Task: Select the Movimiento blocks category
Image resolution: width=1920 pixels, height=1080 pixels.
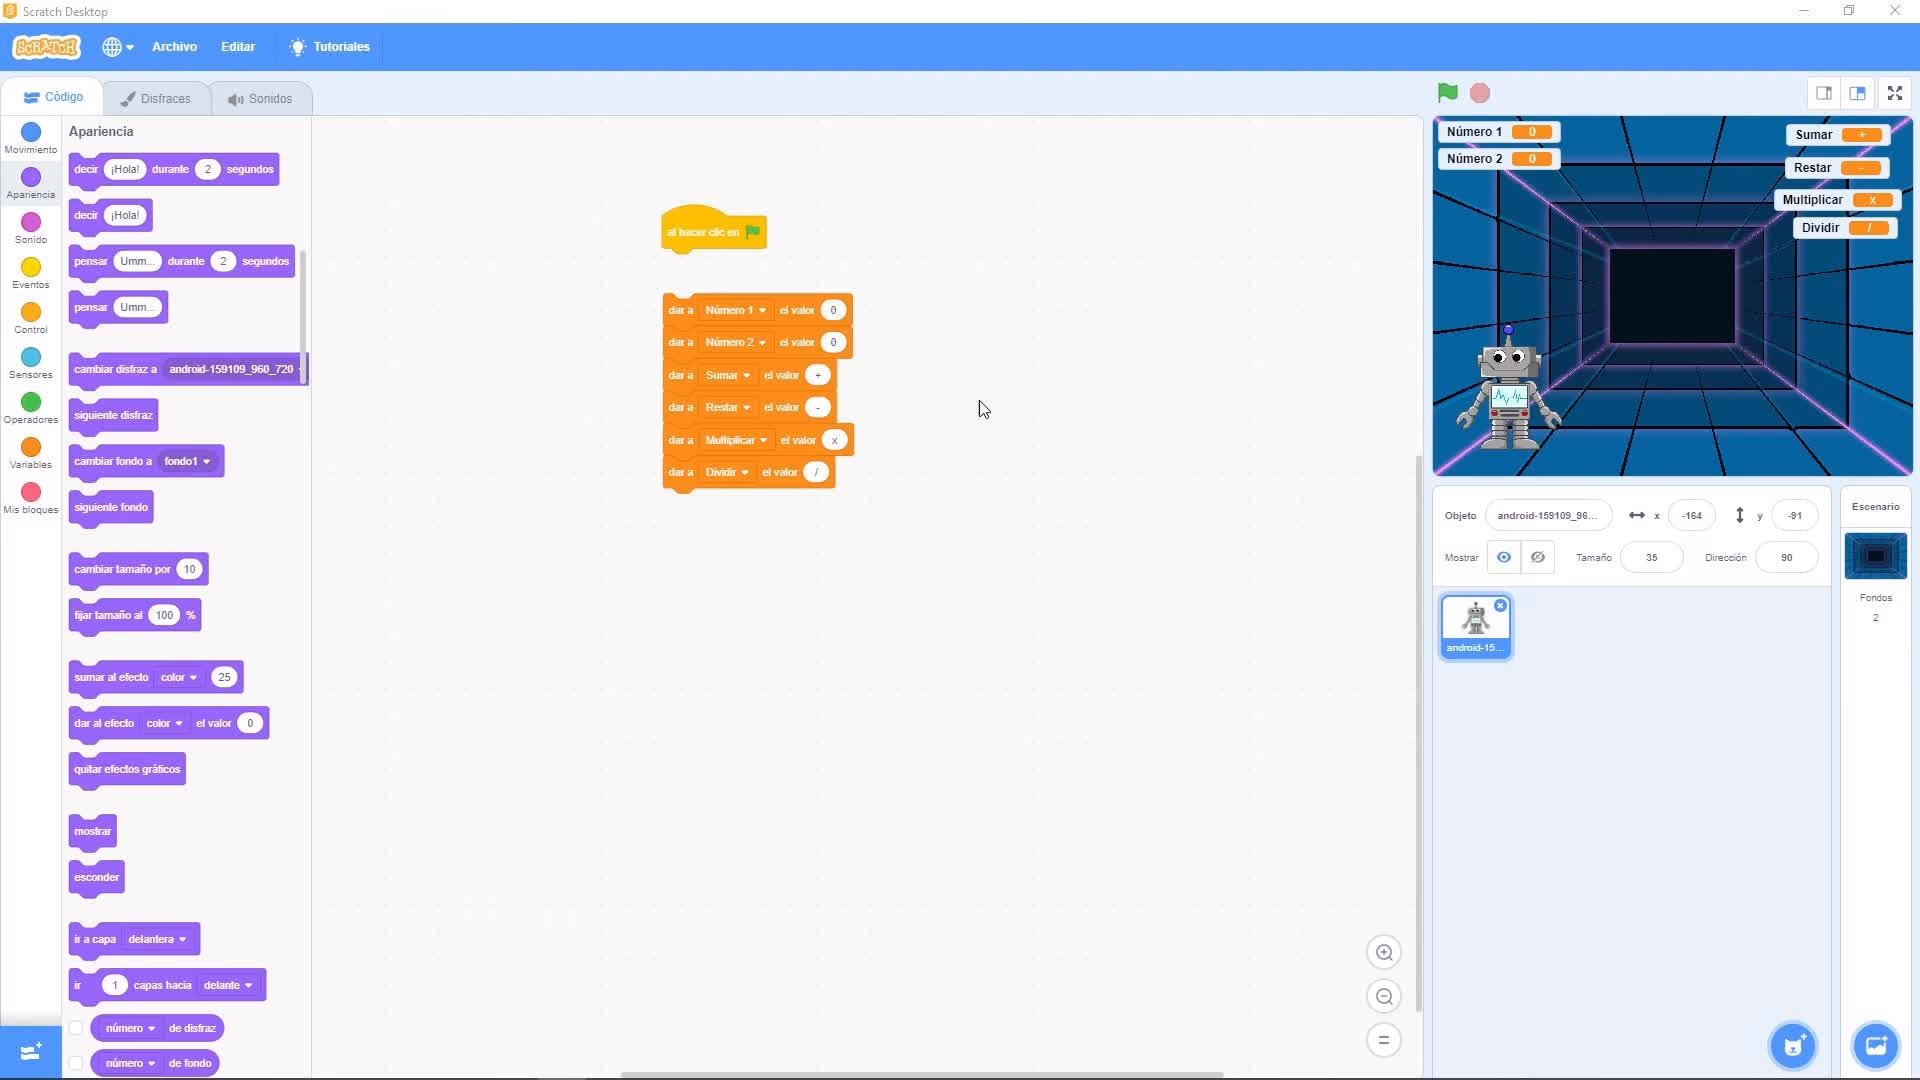Action: (x=30, y=138)
